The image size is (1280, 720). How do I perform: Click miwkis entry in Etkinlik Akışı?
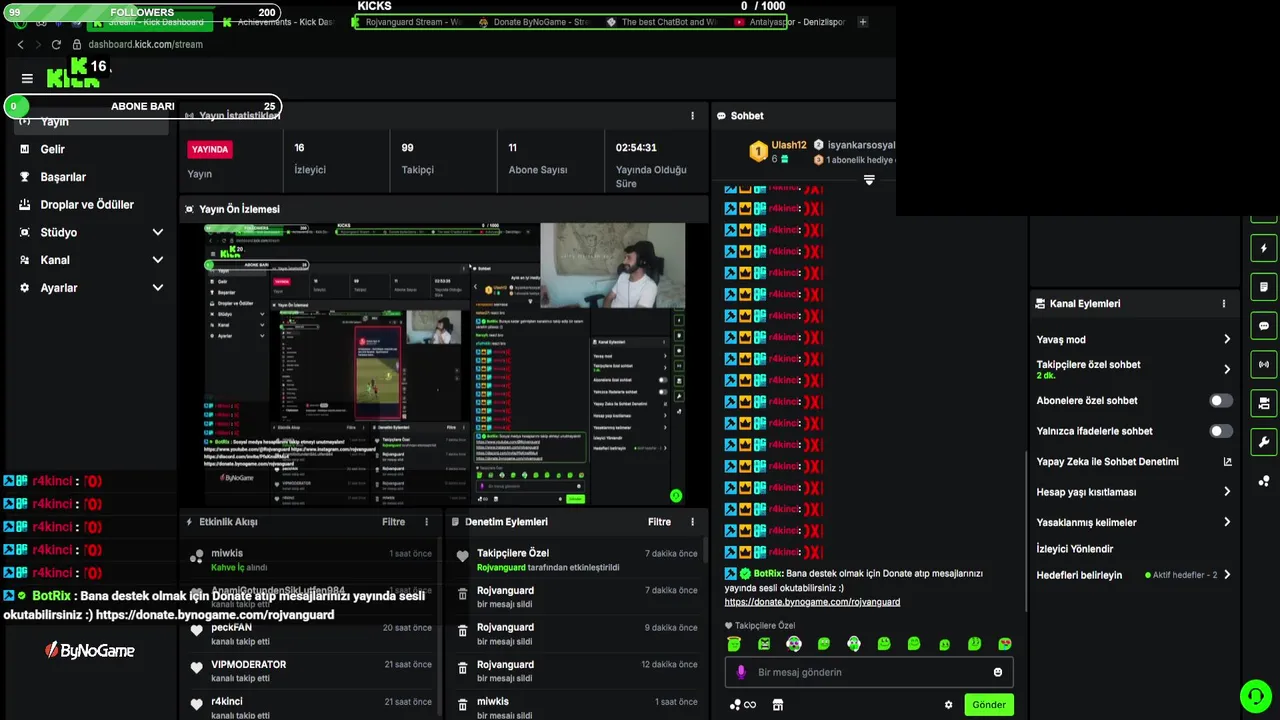tap(310, 560)
